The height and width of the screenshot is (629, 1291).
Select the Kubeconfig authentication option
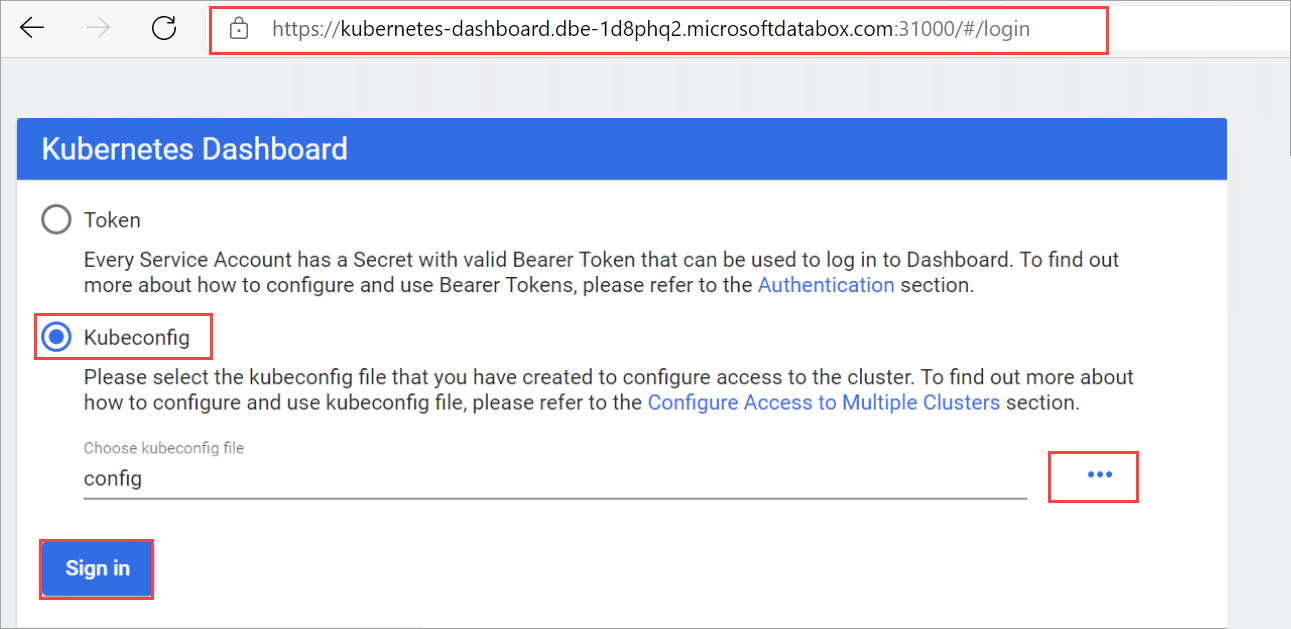pos(56,336)
